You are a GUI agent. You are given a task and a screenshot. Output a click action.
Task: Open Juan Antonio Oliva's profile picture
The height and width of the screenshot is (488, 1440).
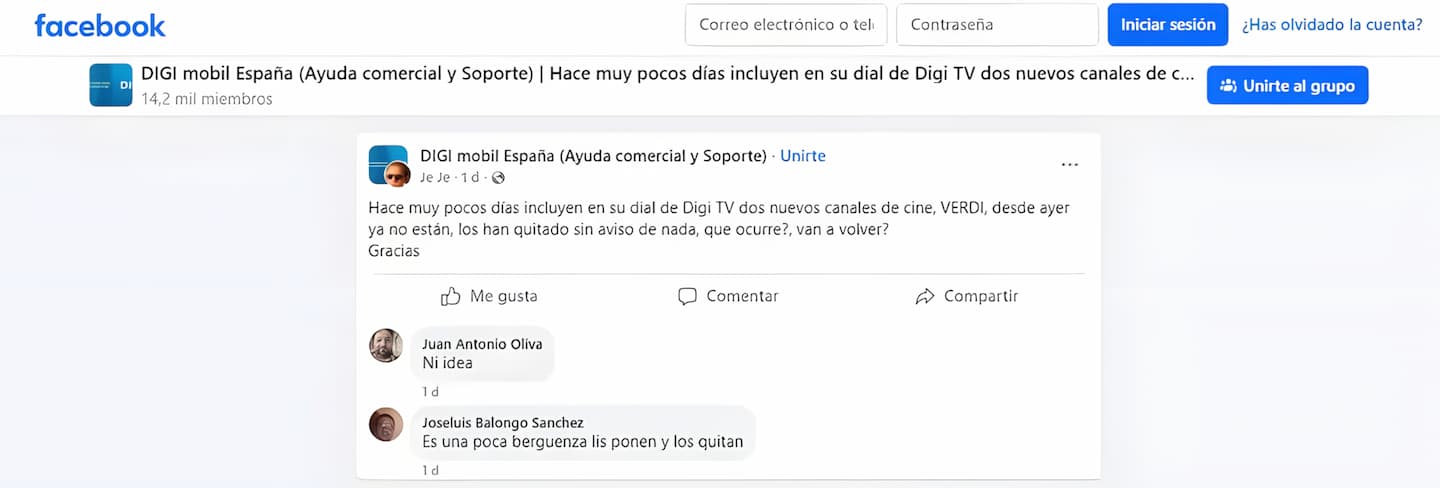tap(386, 346)
